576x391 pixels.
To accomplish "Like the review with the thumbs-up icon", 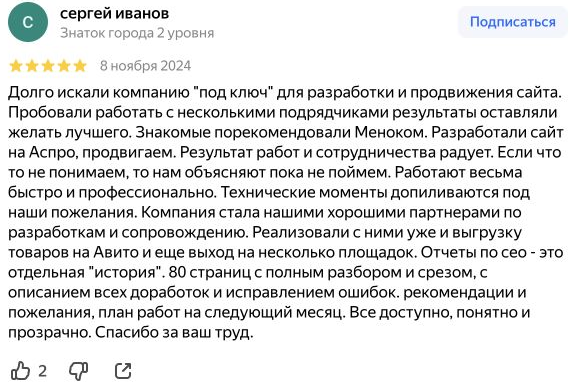I will click(x=20, y=370).
